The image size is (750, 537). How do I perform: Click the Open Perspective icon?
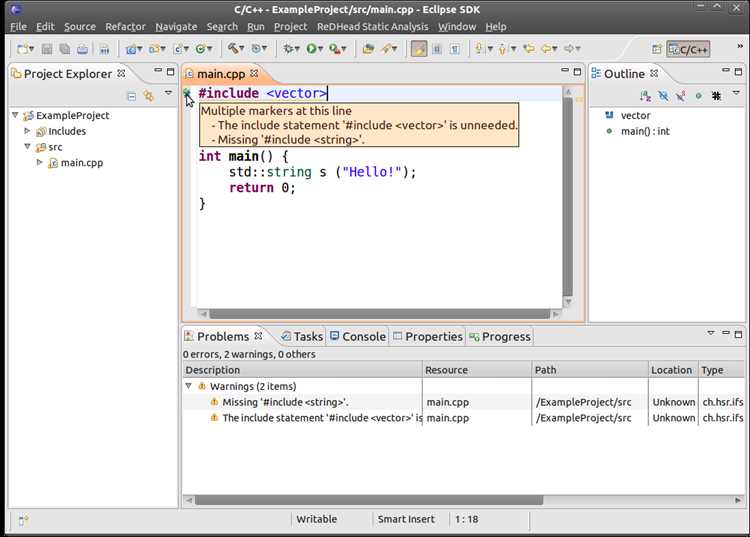pyautogui.click(x=656, y=49)
